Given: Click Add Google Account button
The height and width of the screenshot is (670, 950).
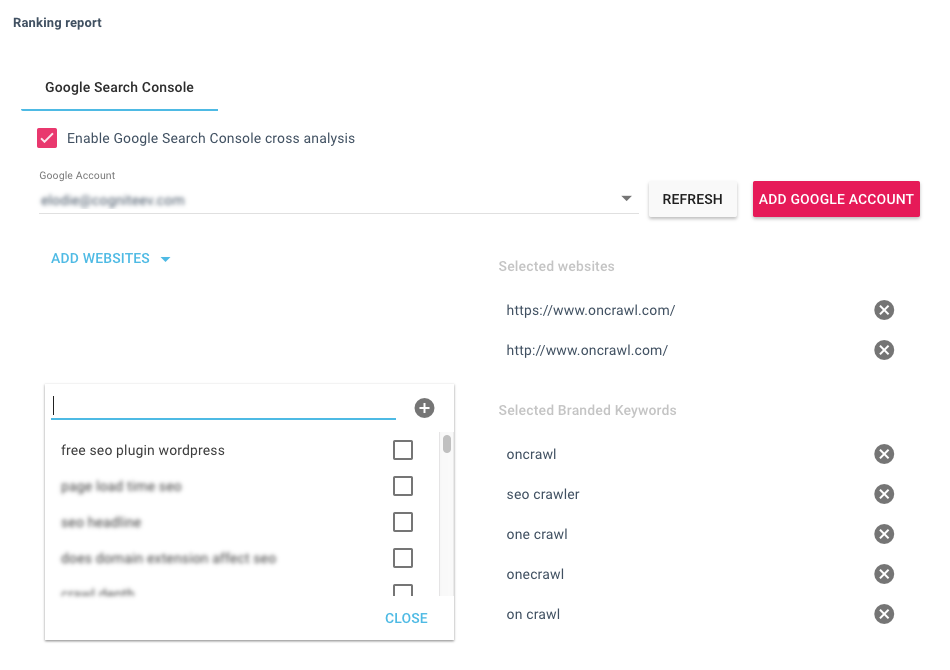Looking at the screenshot, I should pyautogui.click(x=836, y=199).
